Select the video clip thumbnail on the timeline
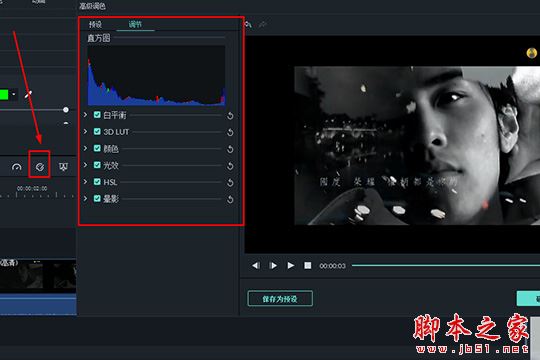Viewport: 540px width, 360px height. click(38, 276)
